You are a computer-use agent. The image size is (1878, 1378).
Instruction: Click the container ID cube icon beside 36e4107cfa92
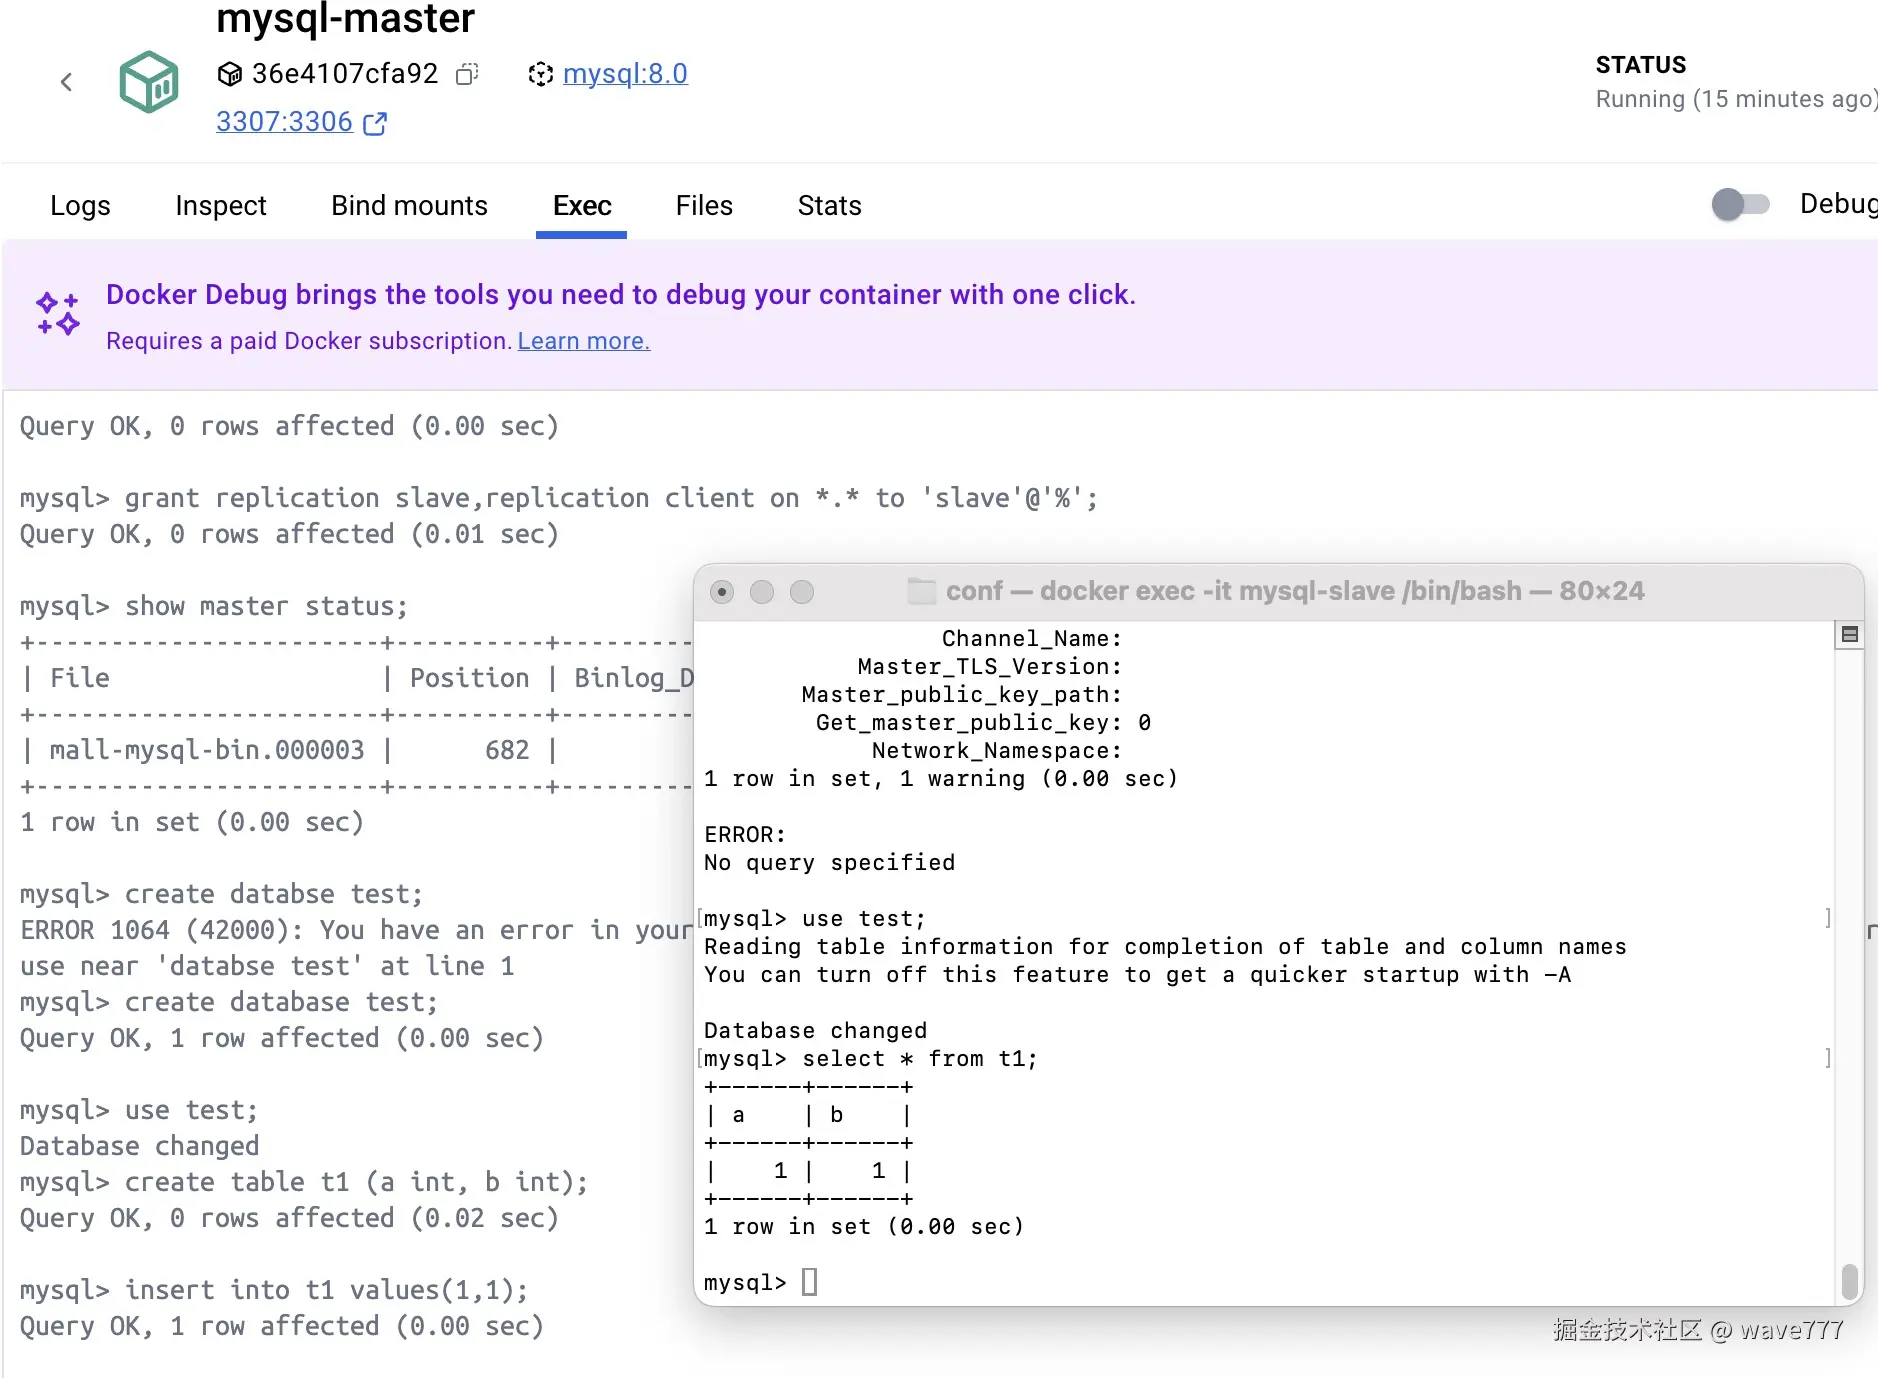(x=230, y=74)
